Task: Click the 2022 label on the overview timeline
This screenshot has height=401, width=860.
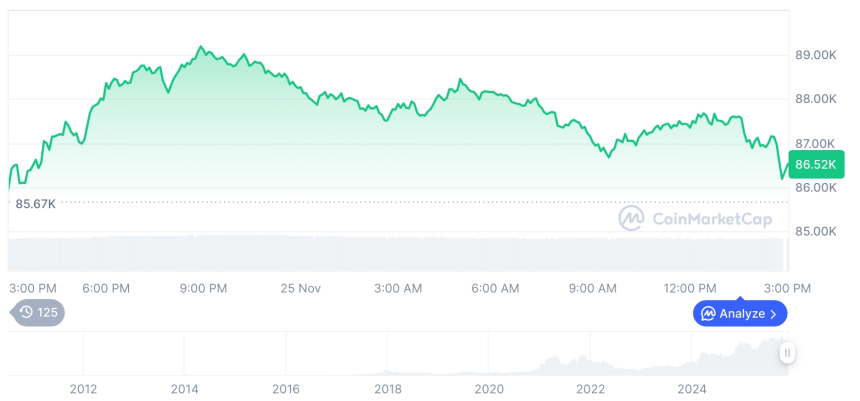Action: pos(591,389)
